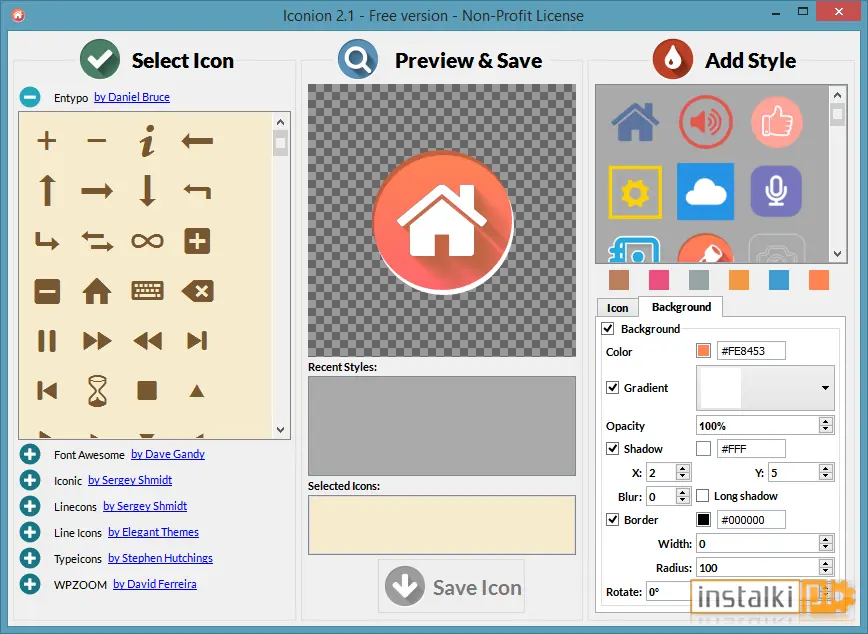The image size is (868, 634).
Task: Select the hourglass icon
Action: pyautogui.click(x=97, y=391)
